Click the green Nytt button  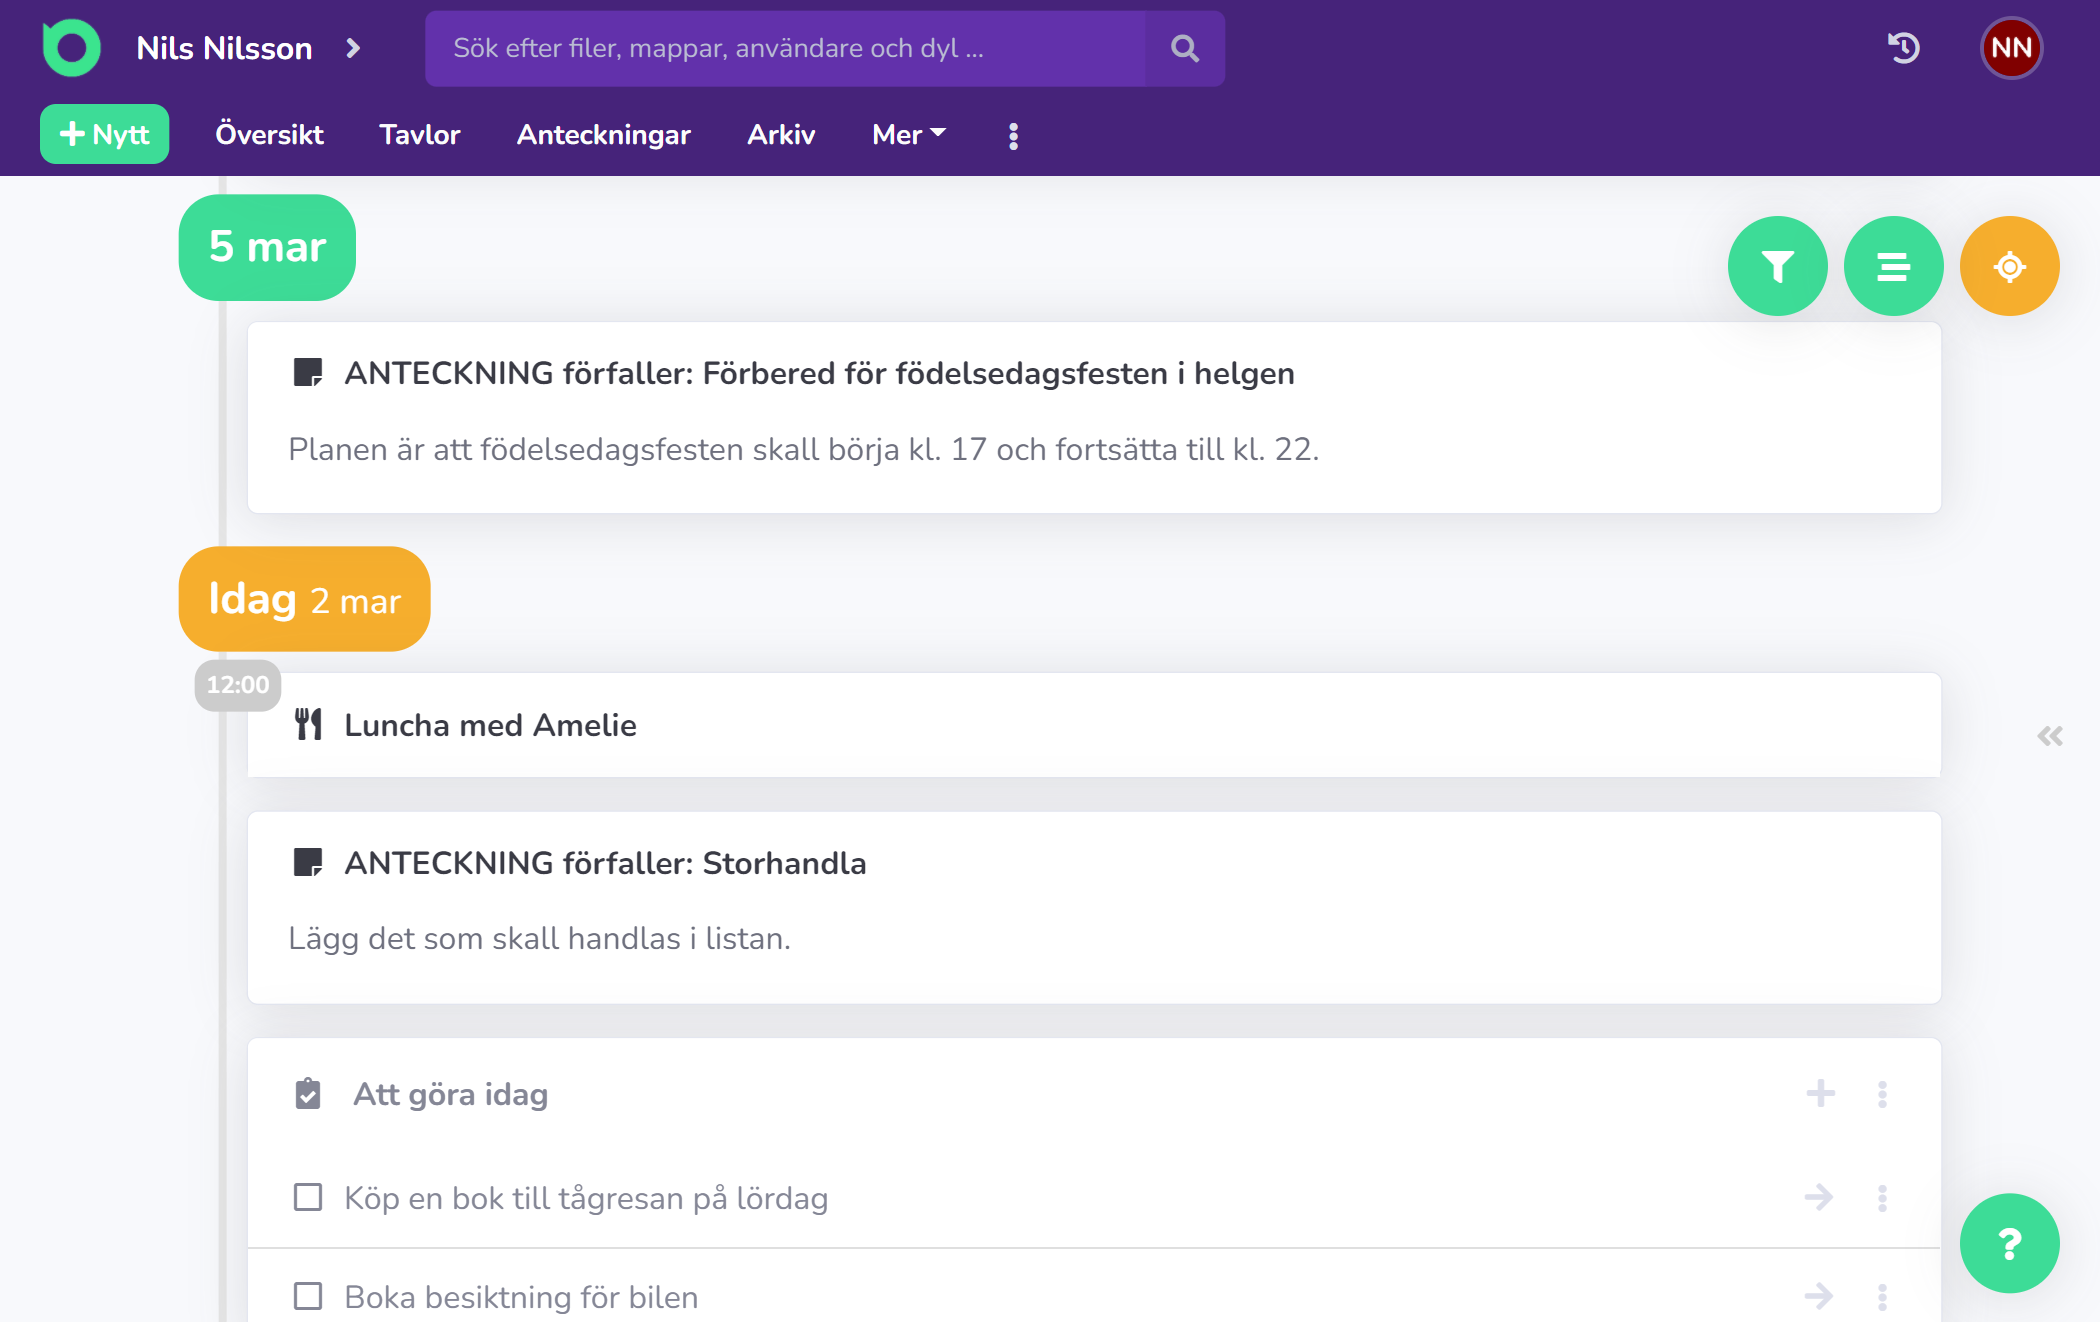click(104, 134)
